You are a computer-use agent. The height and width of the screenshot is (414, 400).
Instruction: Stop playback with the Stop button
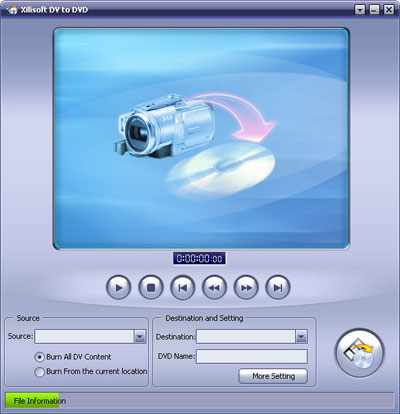coord(151,287)
